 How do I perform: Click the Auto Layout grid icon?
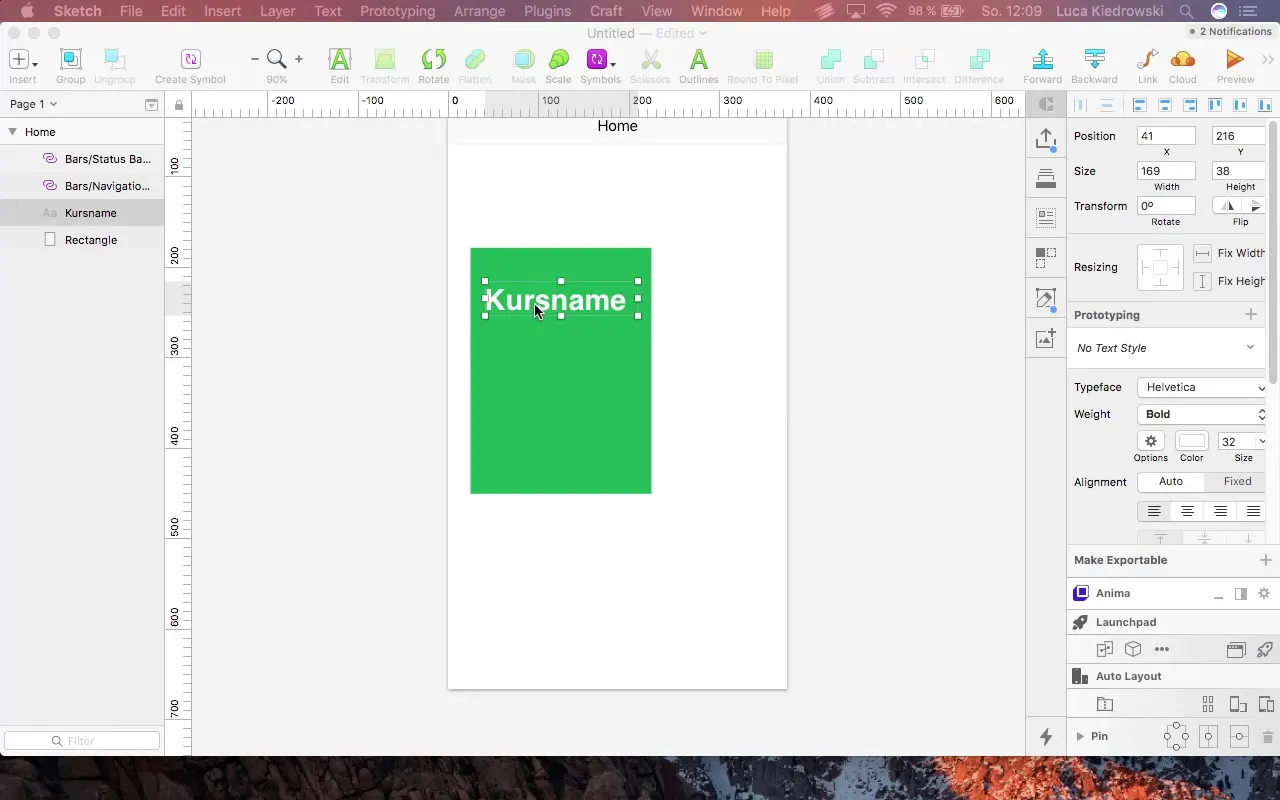1208,704
